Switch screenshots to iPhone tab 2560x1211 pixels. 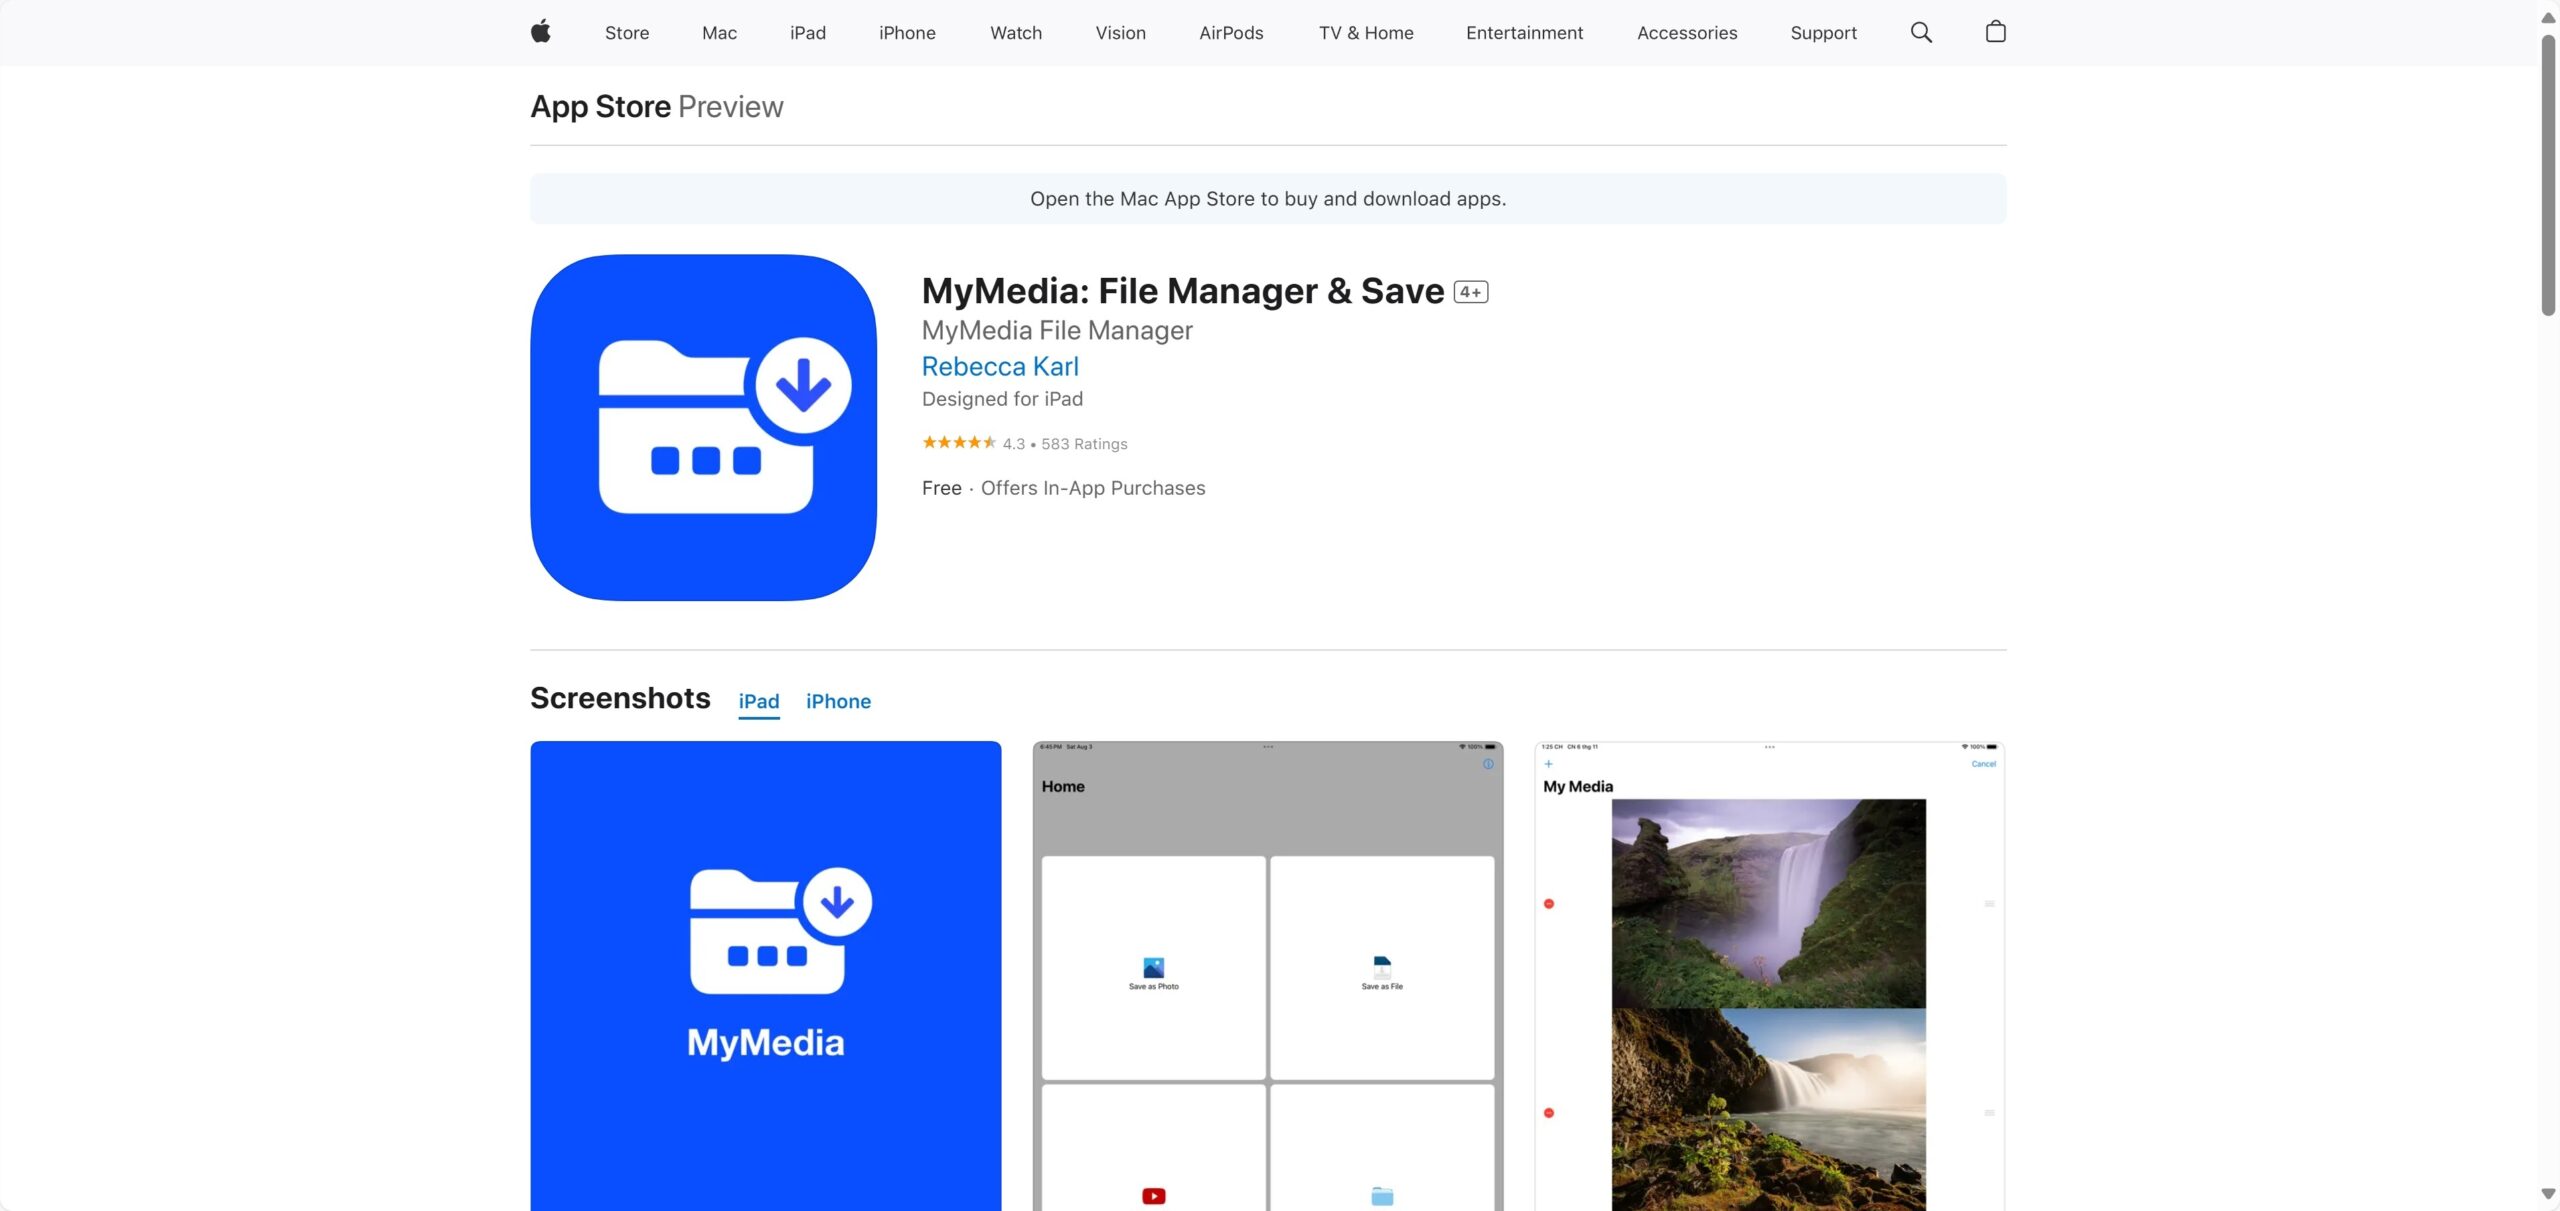coord(838,701)
